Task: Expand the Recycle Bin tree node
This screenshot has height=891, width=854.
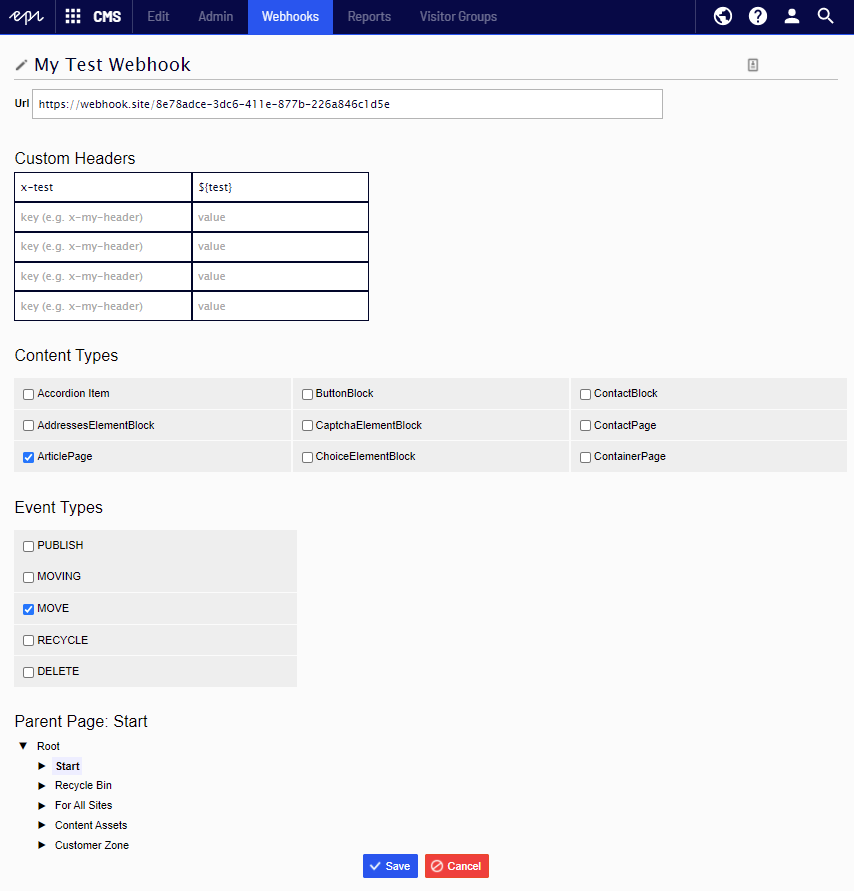Action: pyautogui.click(x=42, y=786)
